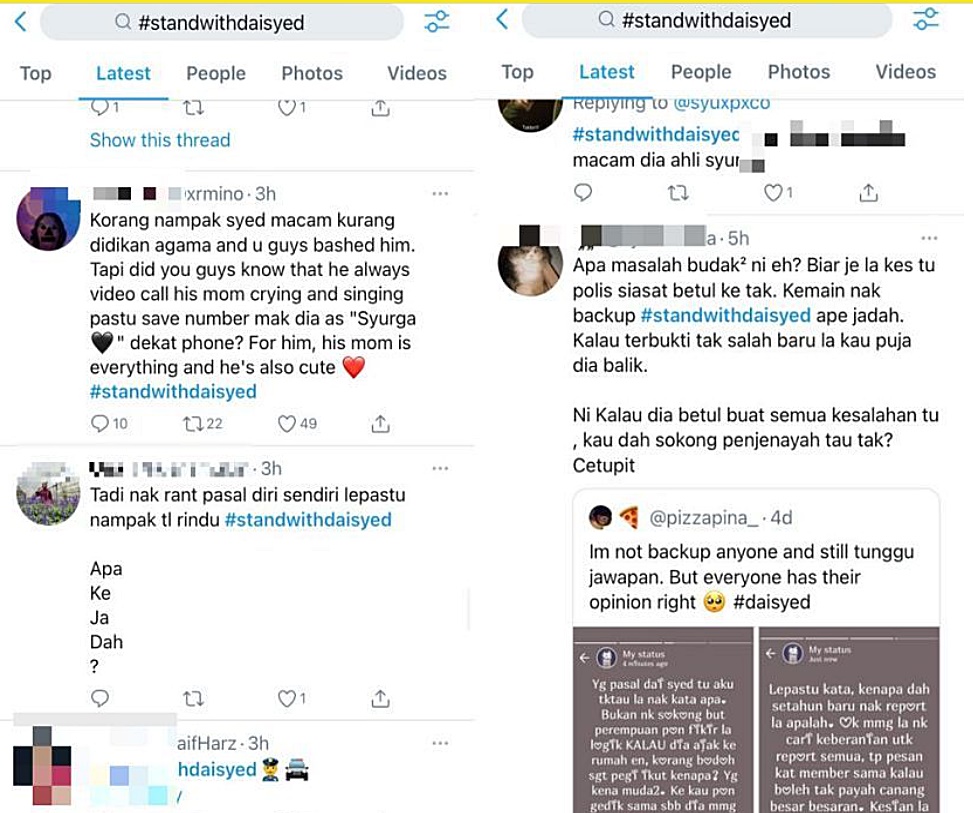Open more options on xrmino tweet
This screenshot has height=813, width=973.
click(x=440, y=194)
